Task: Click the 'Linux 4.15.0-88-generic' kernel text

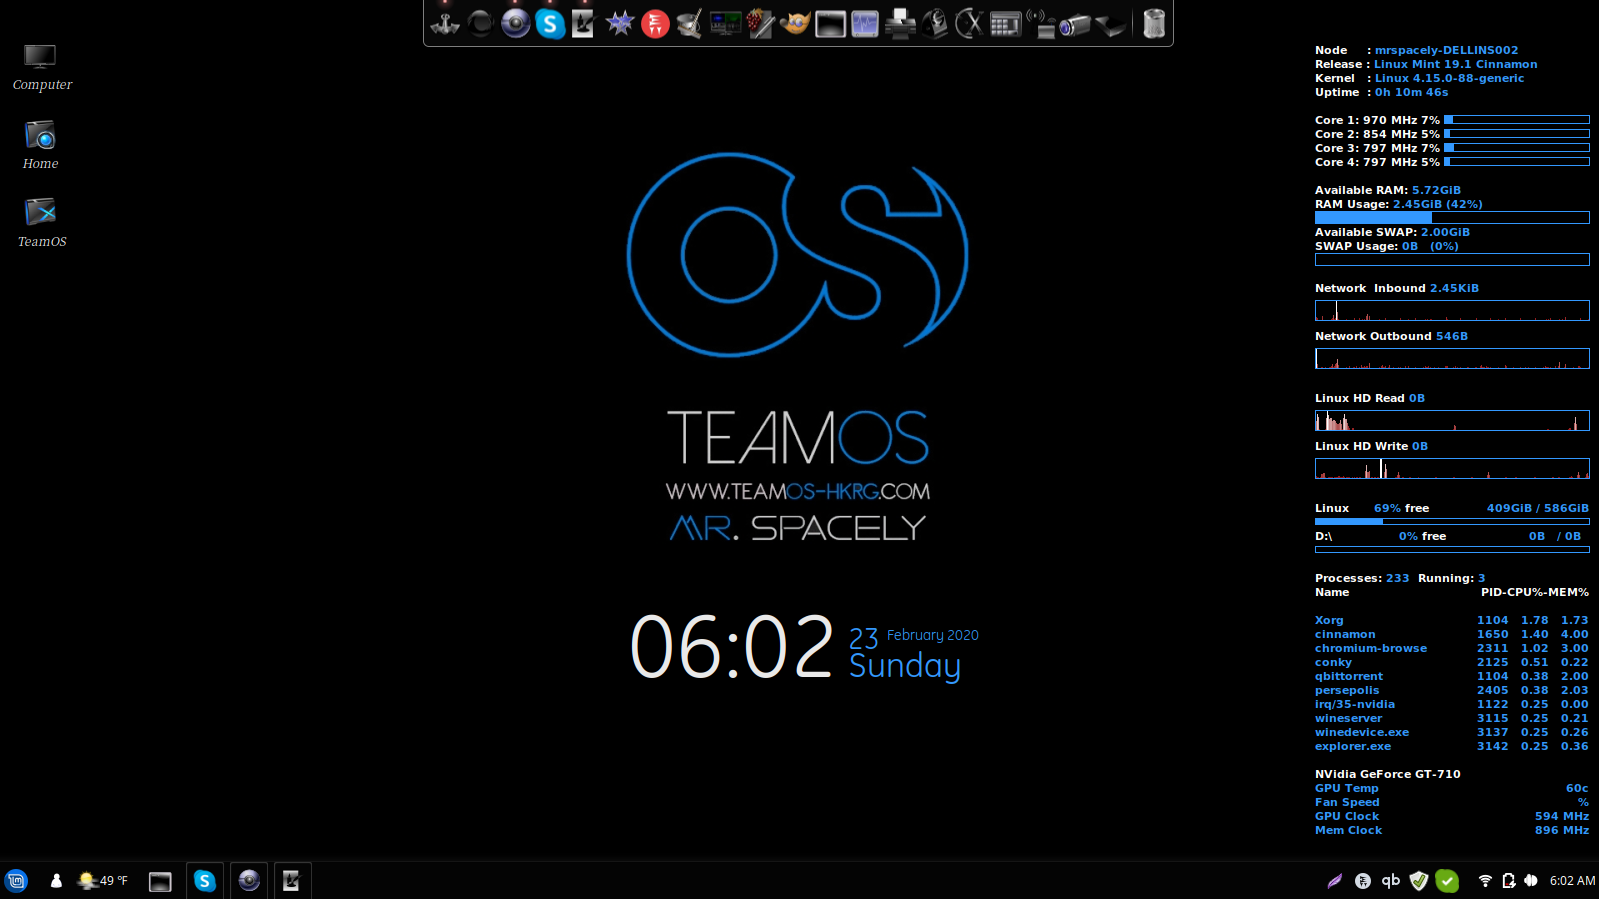Action: click(x=1449, y=78)
